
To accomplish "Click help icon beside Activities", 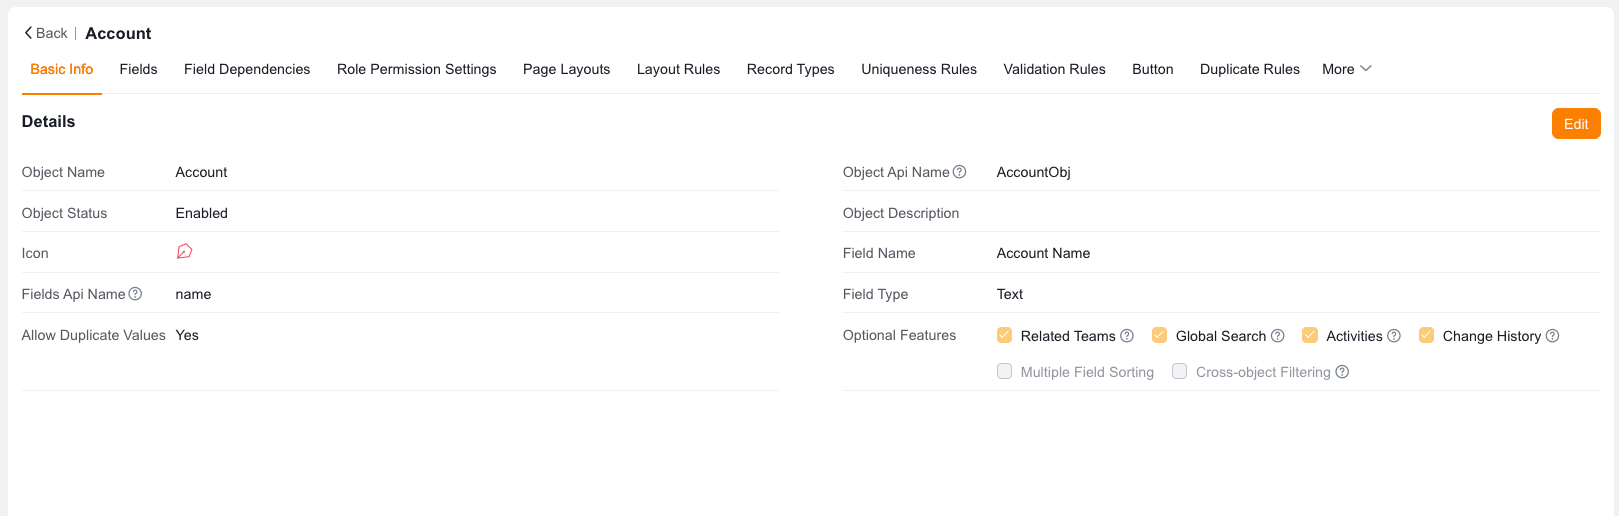I will click(x=1394, y=336).
